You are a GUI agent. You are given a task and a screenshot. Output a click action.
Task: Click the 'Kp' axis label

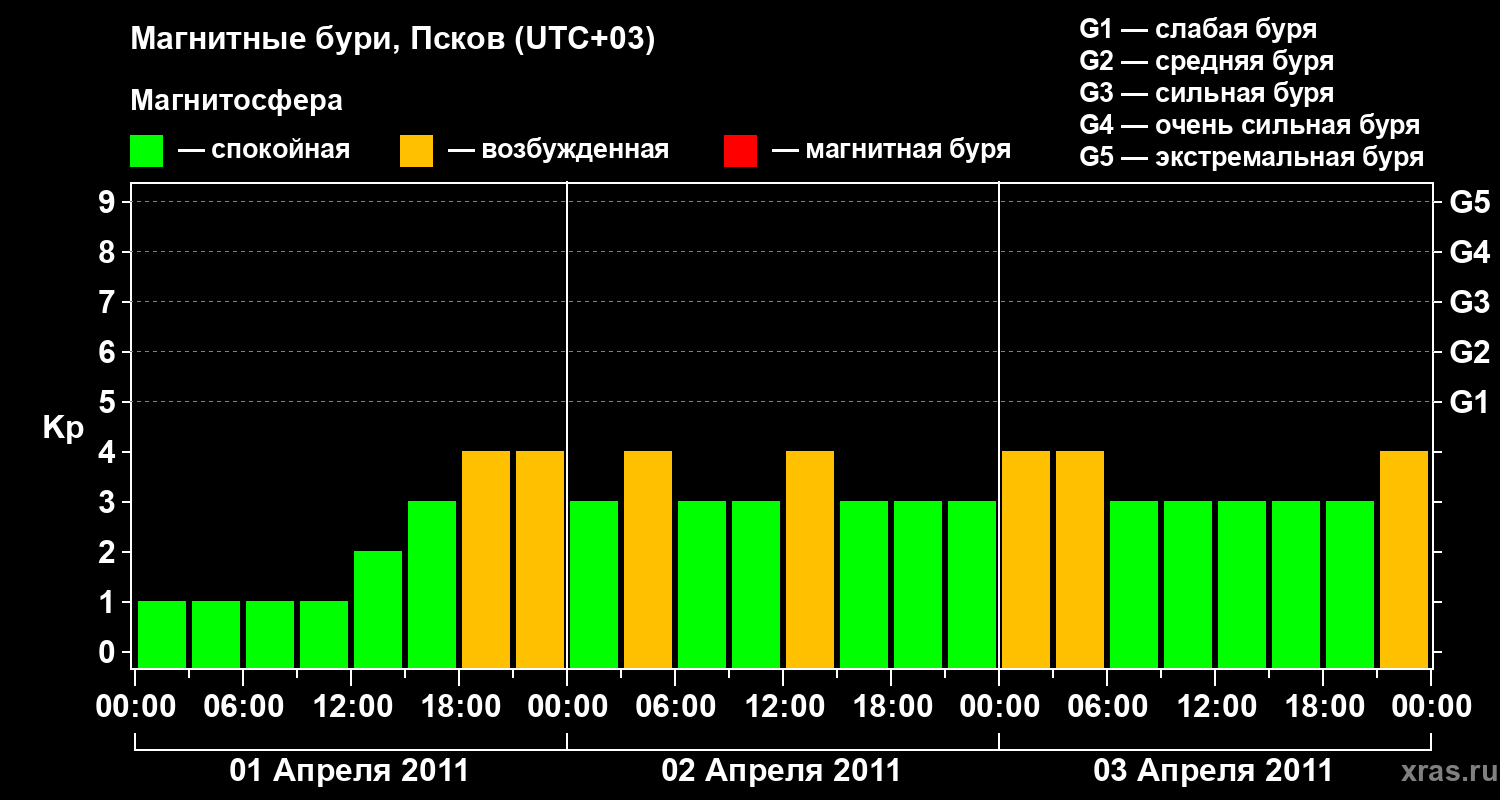[64, 428]
